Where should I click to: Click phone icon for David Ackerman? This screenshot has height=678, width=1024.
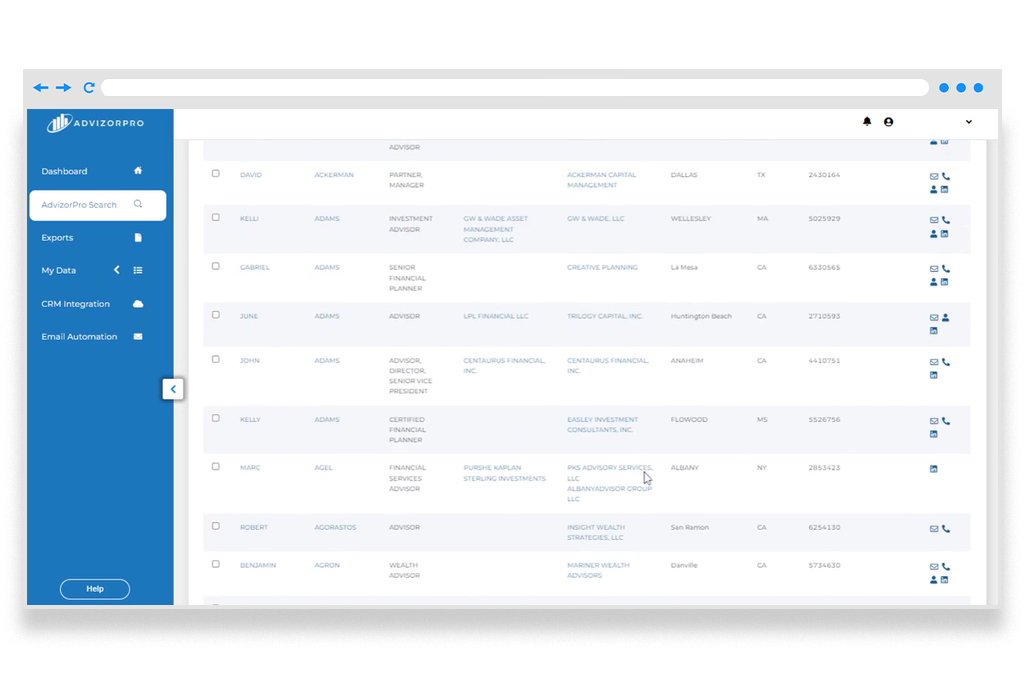pyautogui.click(x=946, y=176)
